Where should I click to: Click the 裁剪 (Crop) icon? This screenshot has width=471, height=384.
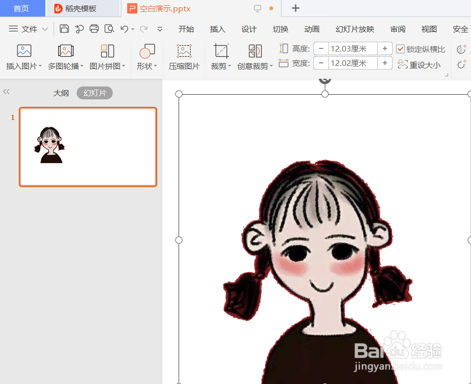(x=221, y=51)
